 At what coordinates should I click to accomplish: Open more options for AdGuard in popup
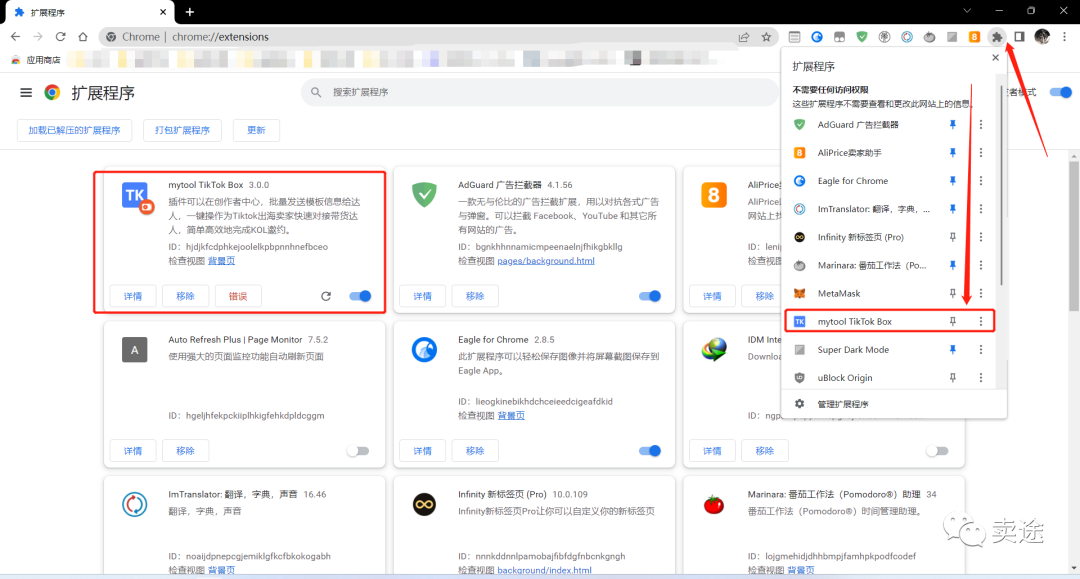point(981,125)
